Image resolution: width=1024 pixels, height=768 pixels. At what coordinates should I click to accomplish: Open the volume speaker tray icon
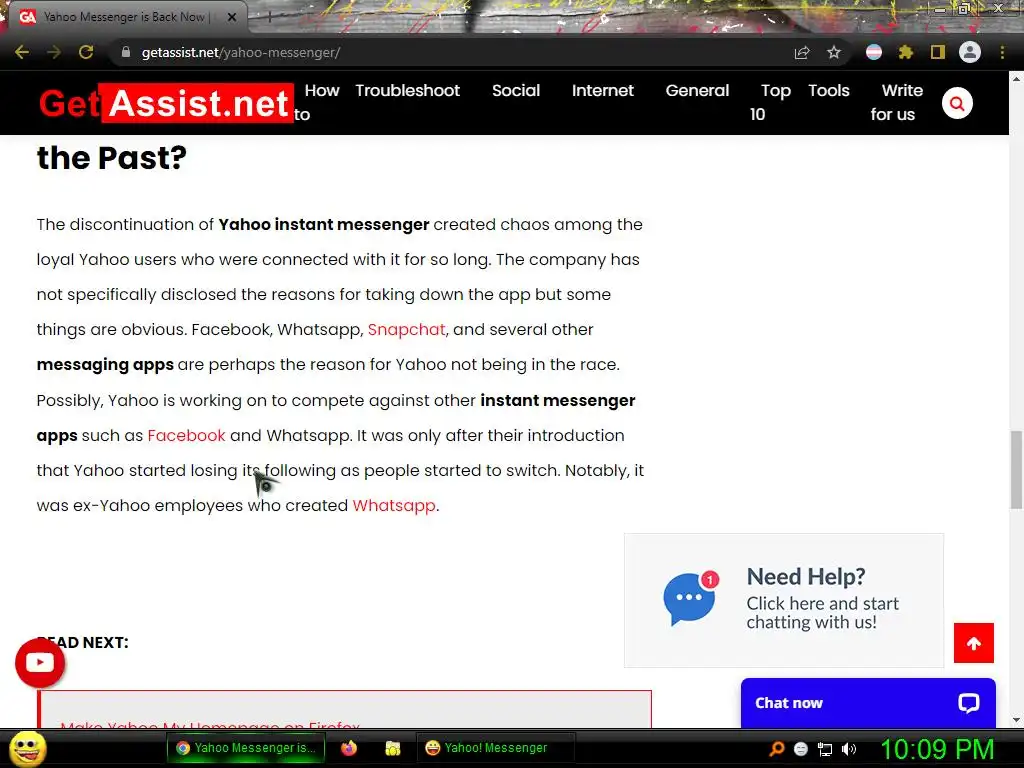click(x=849, y=749)
